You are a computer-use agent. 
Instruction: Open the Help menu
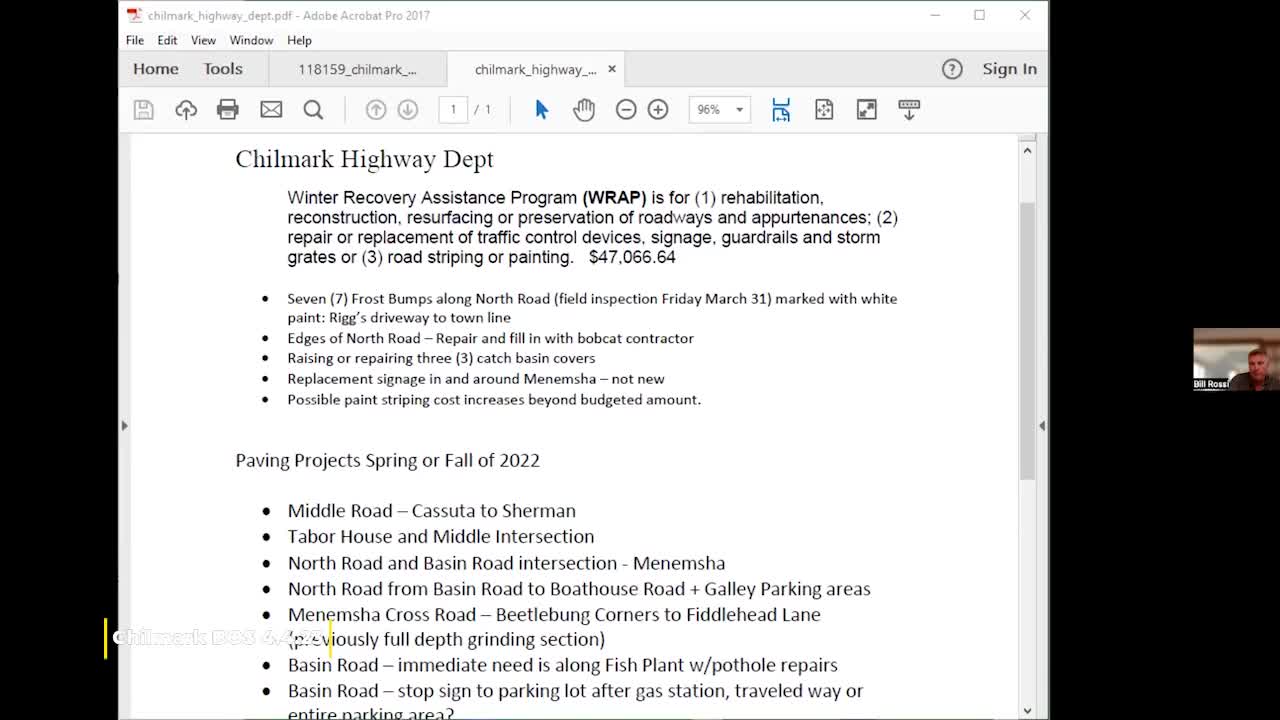click(299, 40)
